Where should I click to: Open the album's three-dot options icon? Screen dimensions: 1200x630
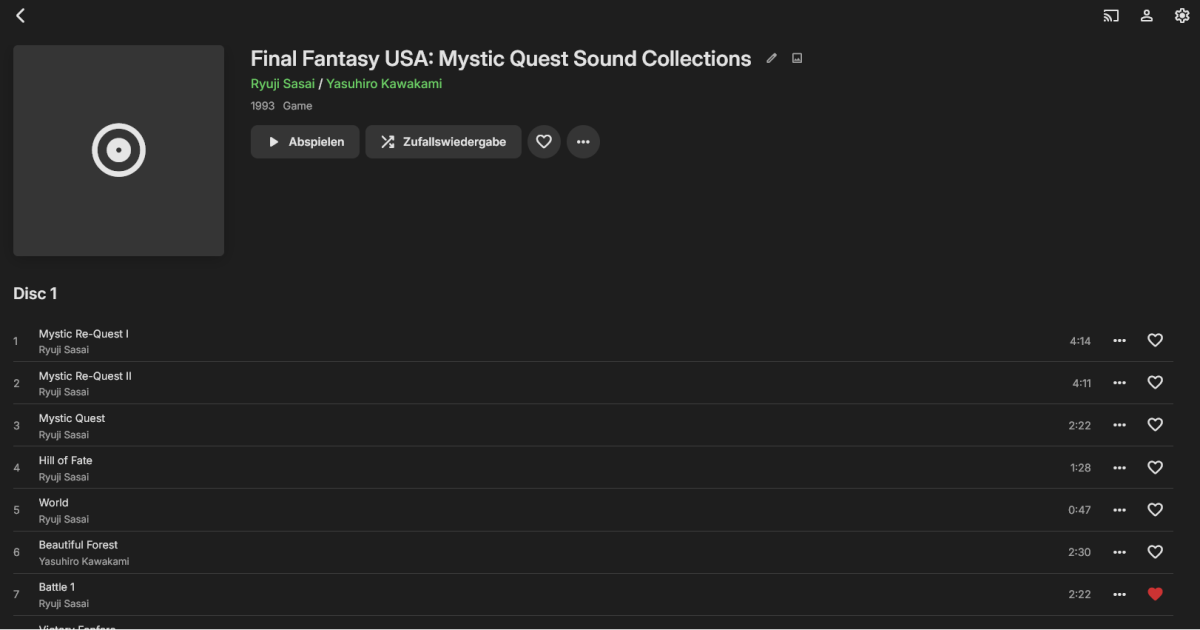tap(583, 142)
